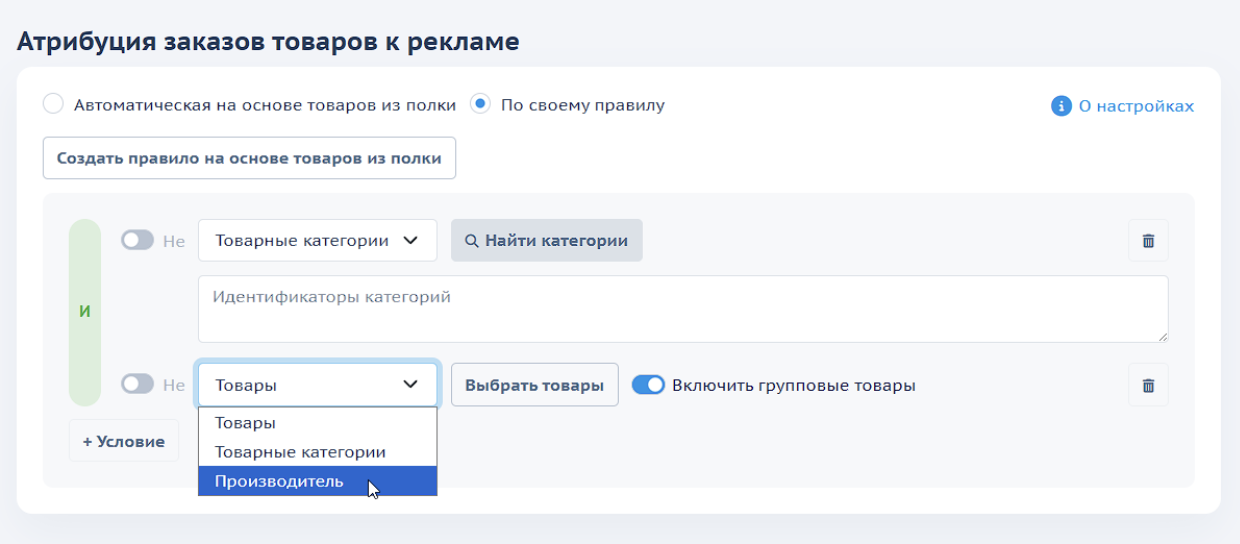Delete the category condition with trash icon
The image size is (1240, 544).
(x=1148, y=241)
